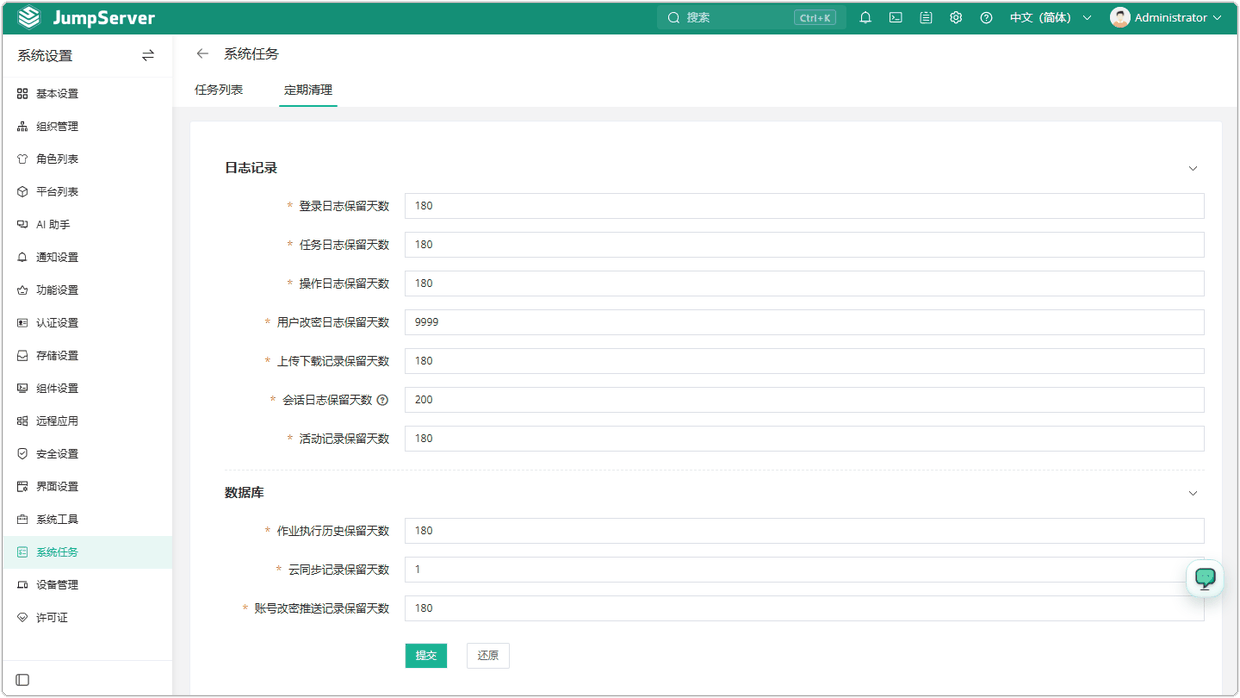Open the settings gear icon in header
Screen dimensions: 1240x698
coord(956,18)
